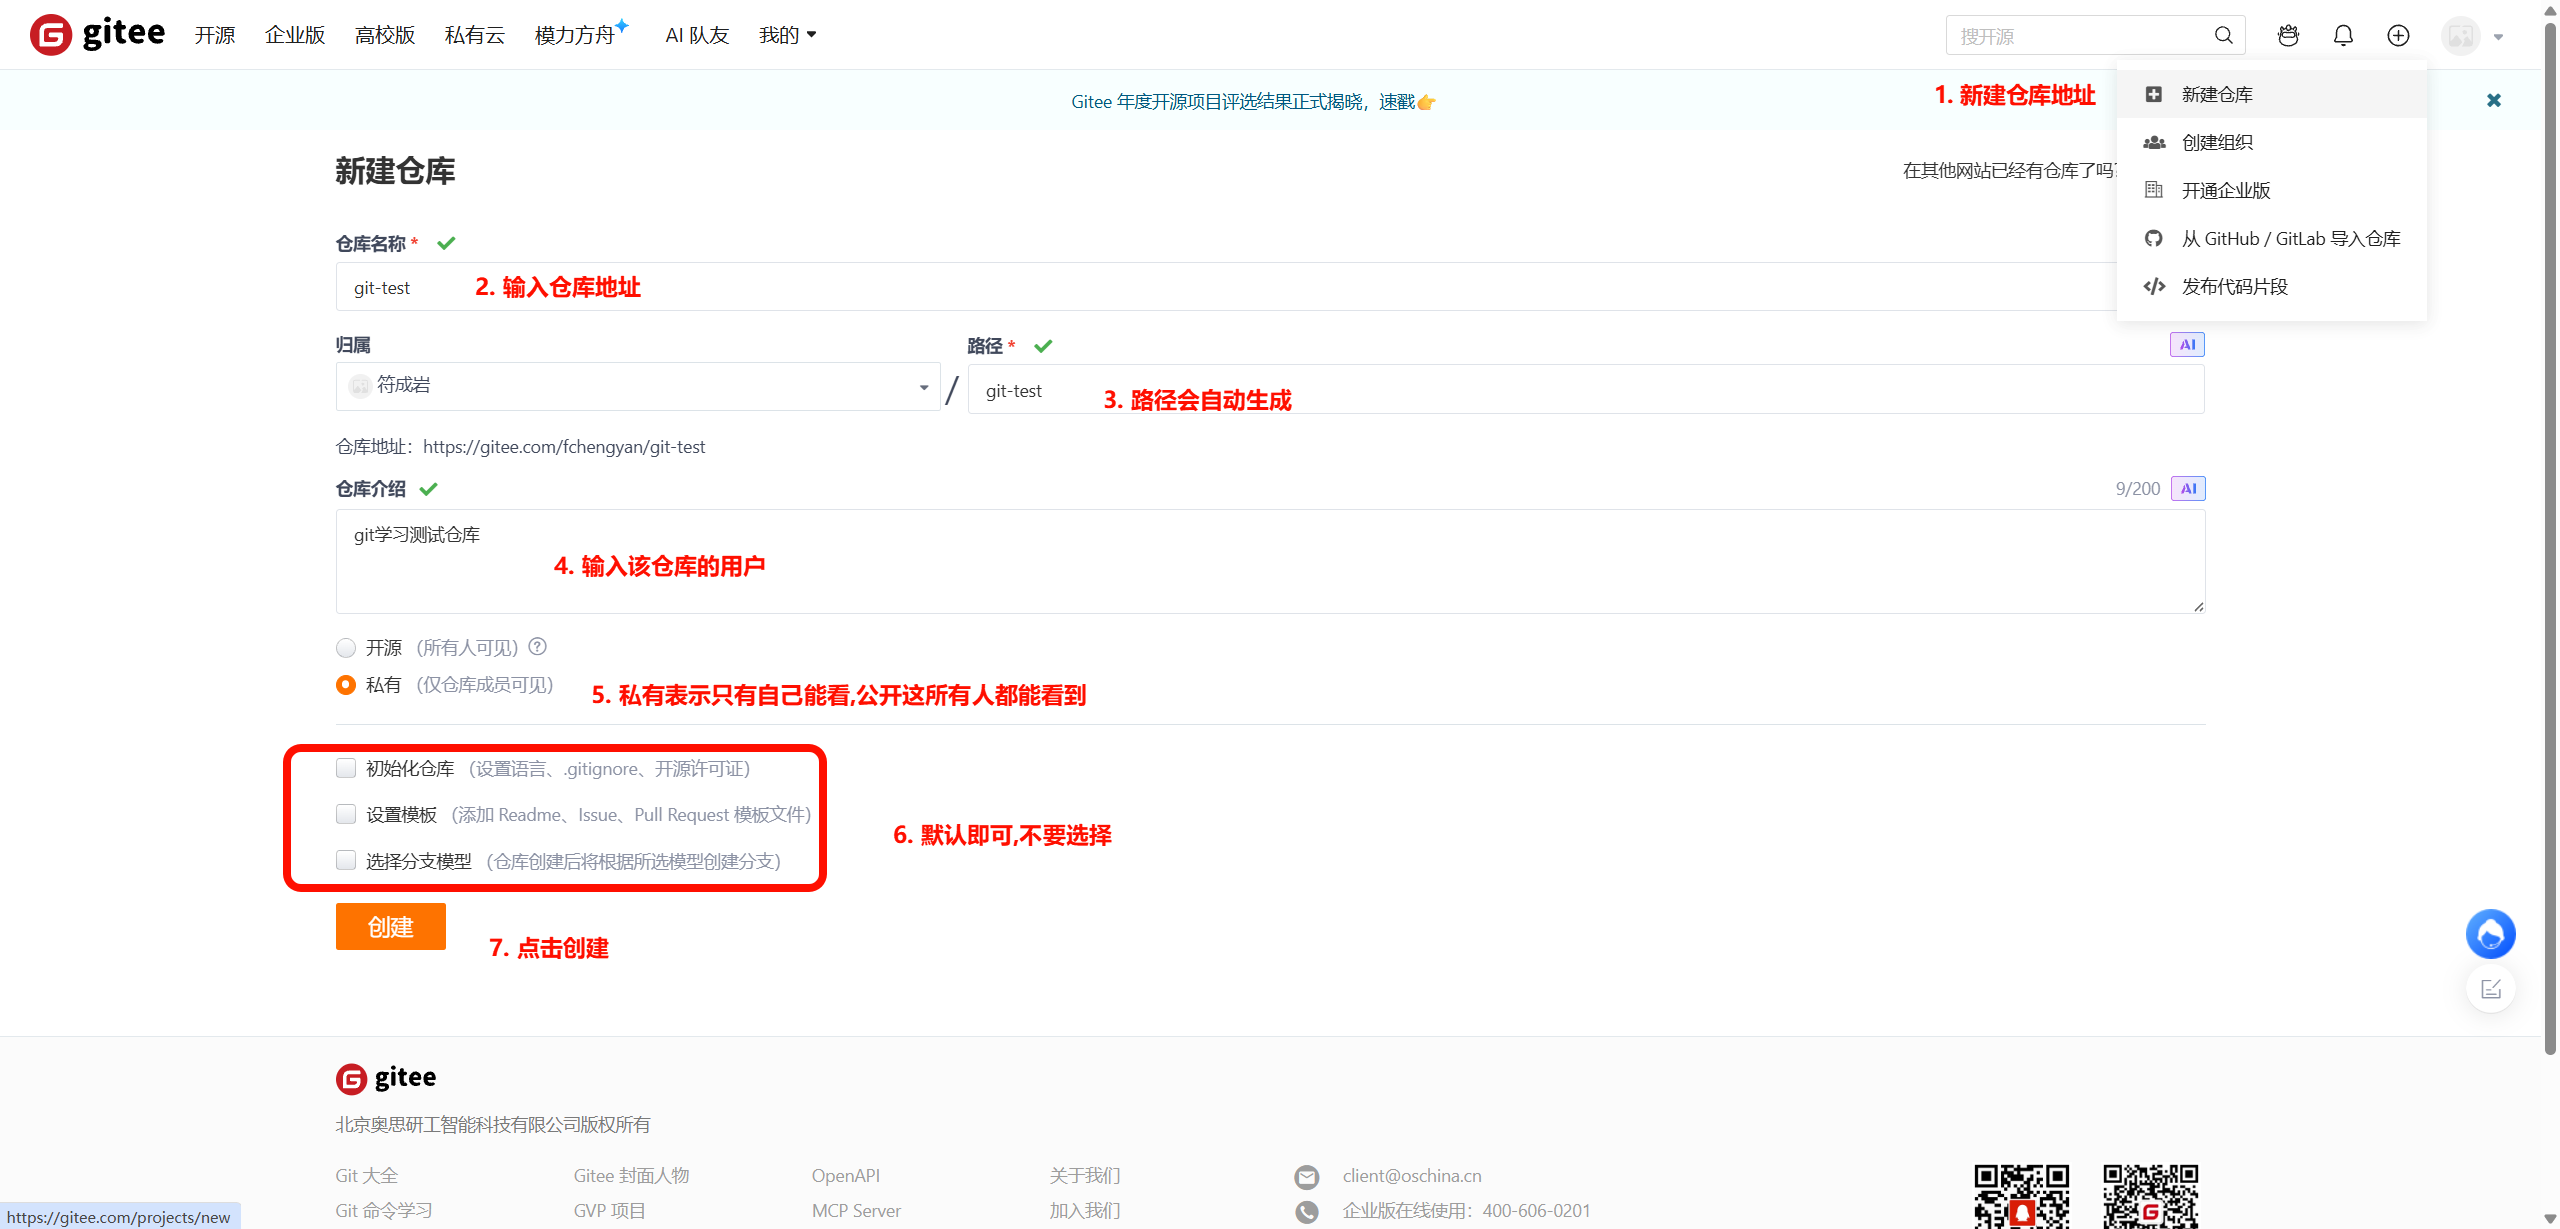Select 从 GitHub / GitLab 导入仓库 menu item
Image resolution: width=2560 pixels, height=1229 pixels.
tap(2290, 239)
